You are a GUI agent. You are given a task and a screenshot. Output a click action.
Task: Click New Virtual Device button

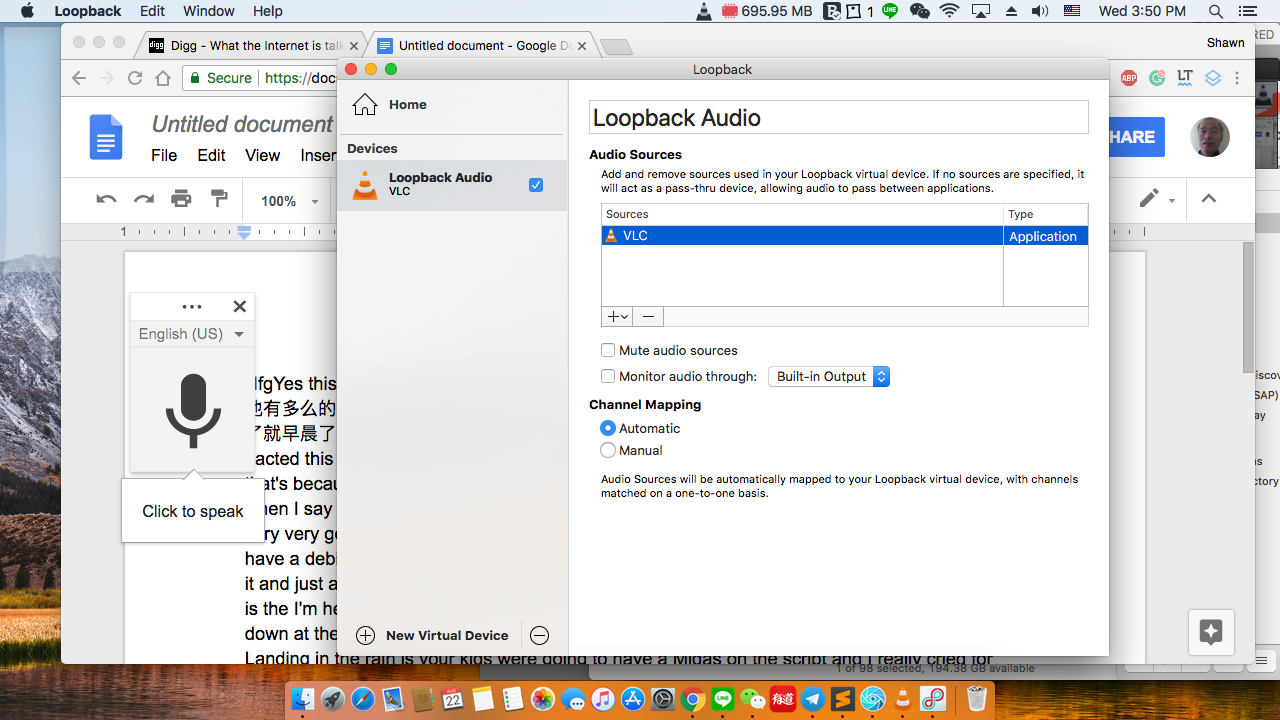point(432,635)
